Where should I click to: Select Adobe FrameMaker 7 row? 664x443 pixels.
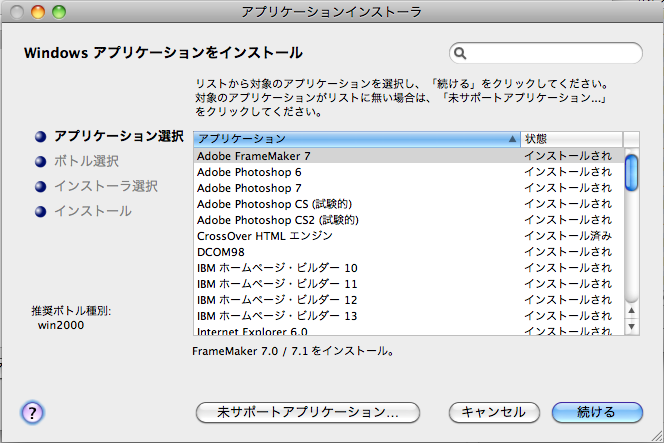pyautogui.click(x=408, y=156)
